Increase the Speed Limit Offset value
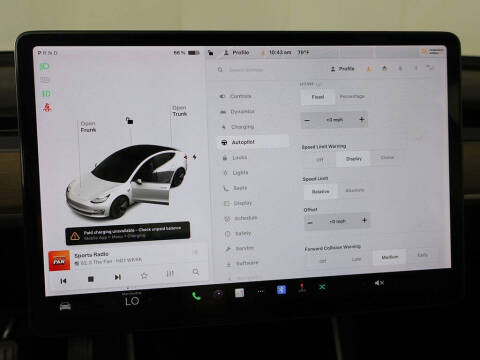Viewport: 480px width, 360px height. pos(364,220)
